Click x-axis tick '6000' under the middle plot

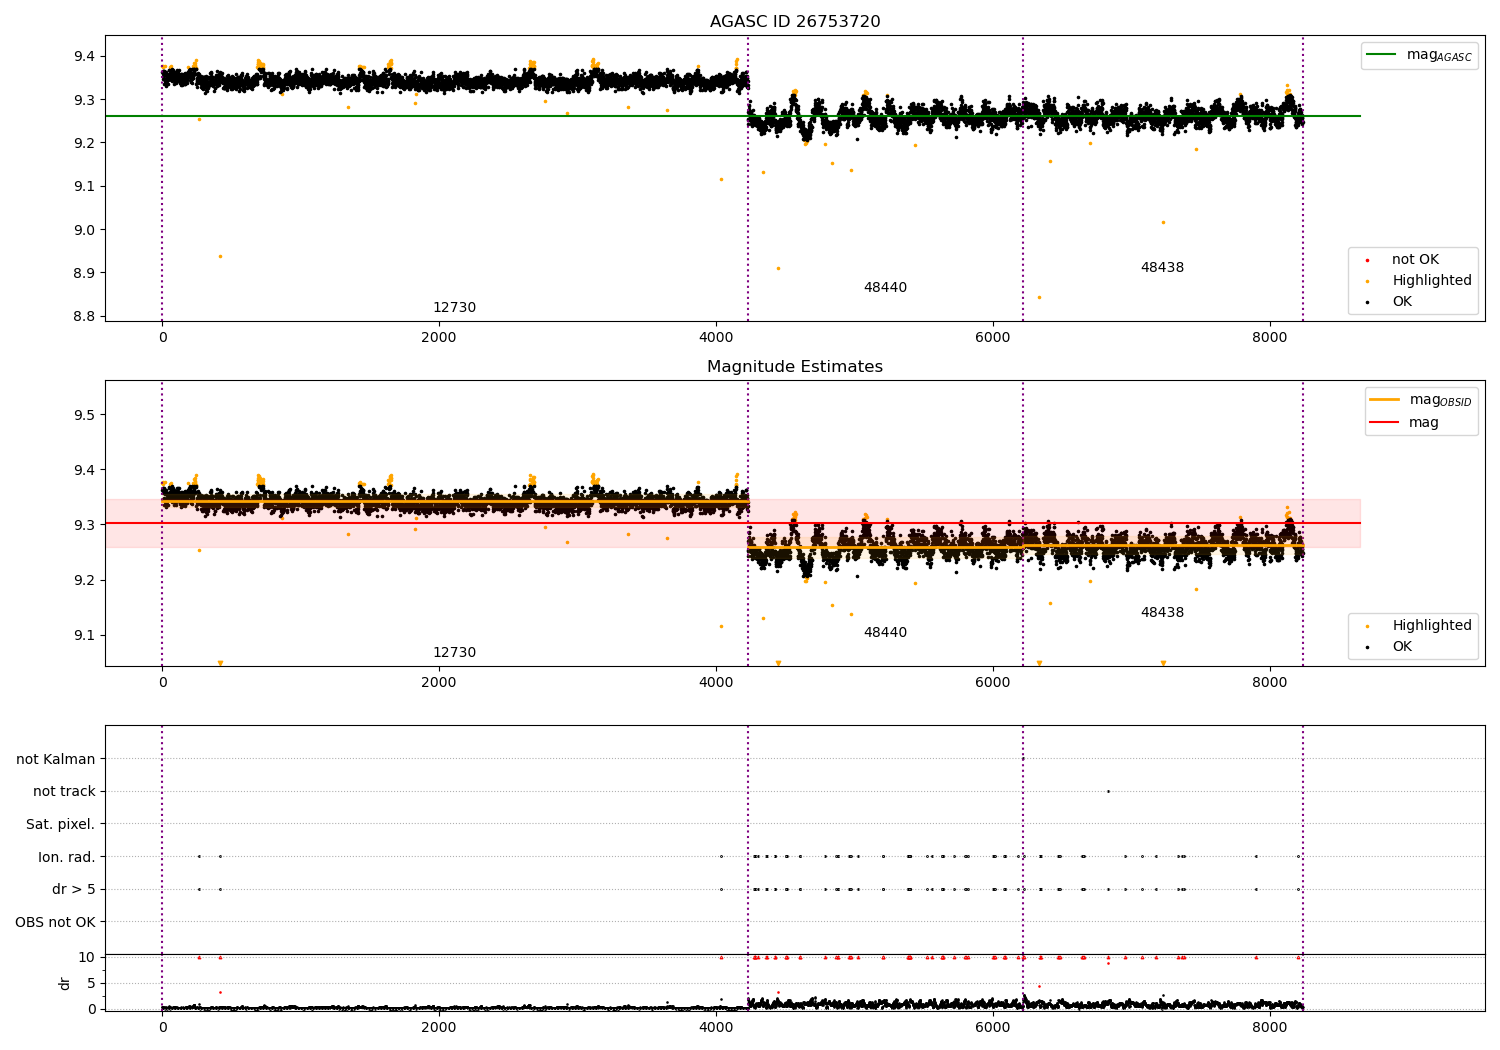(x=993, y=683)
